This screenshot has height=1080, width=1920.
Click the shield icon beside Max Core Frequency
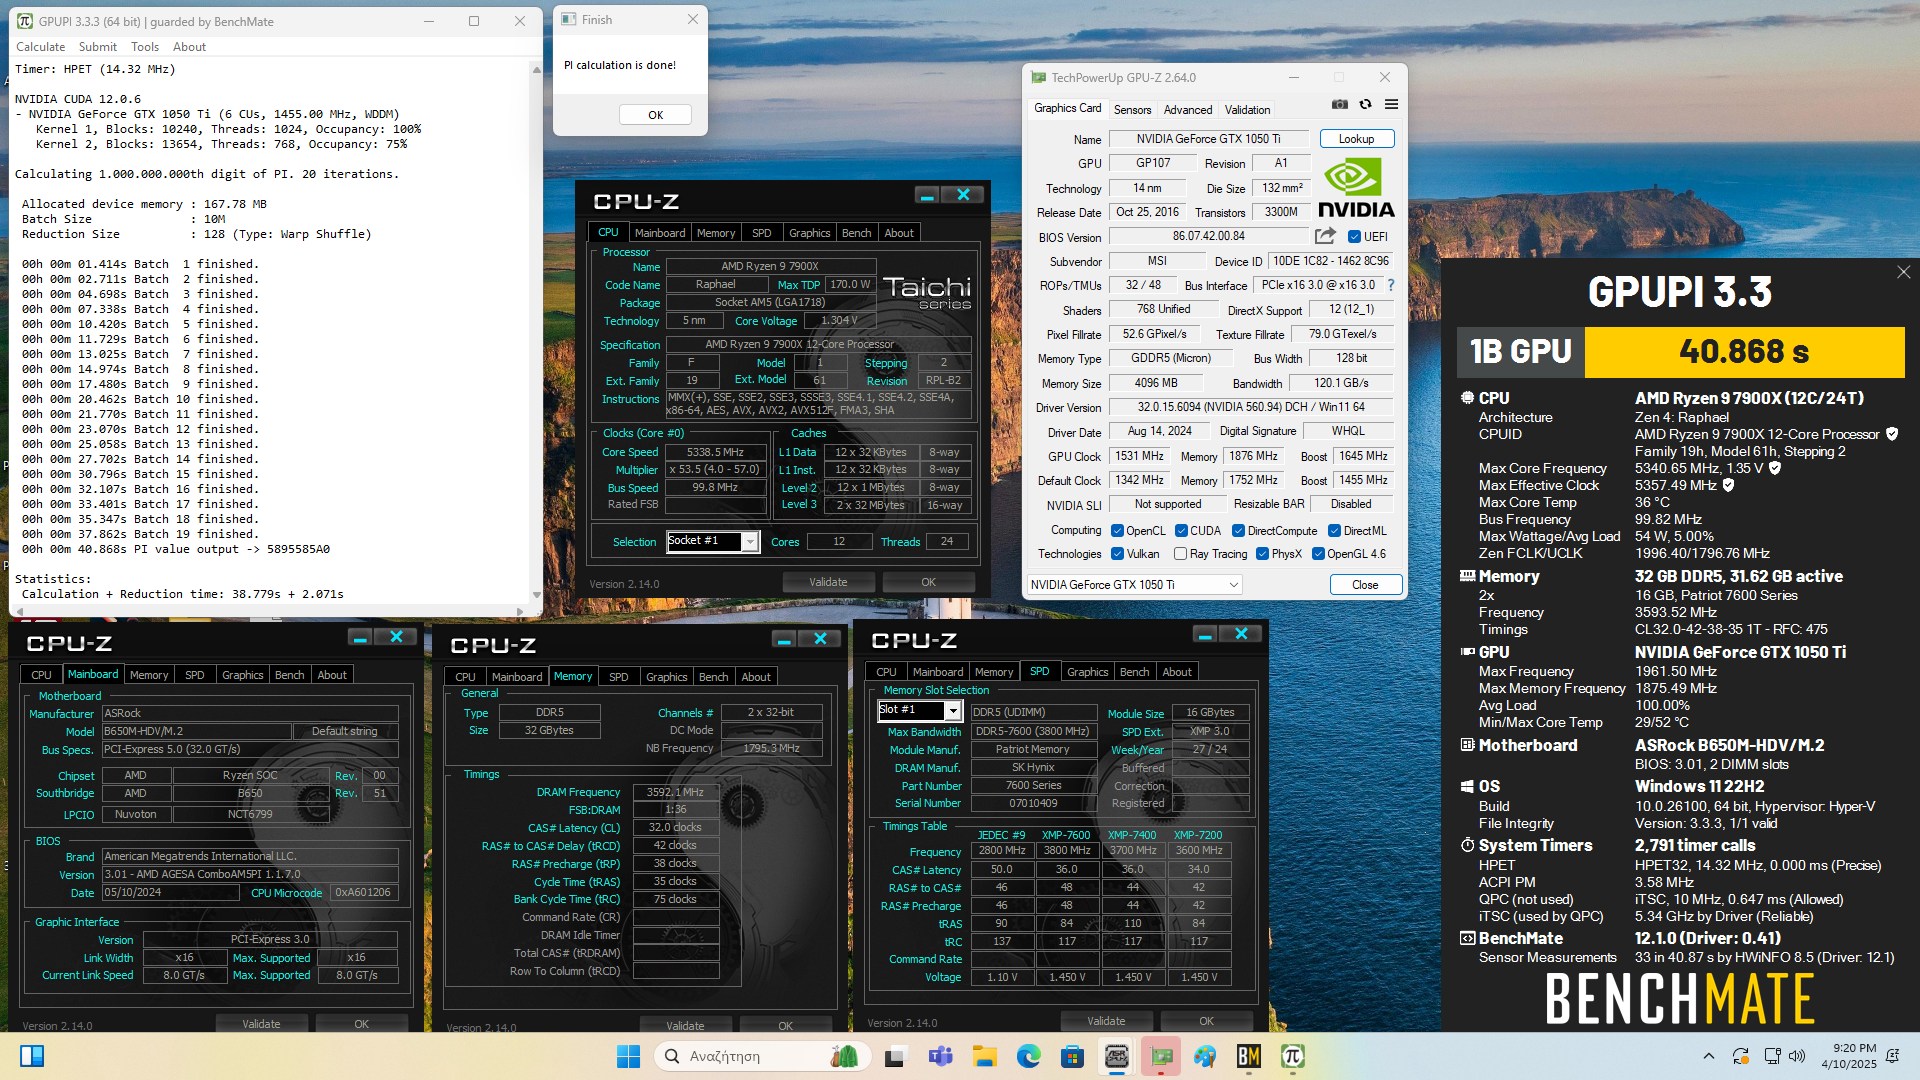1775,468
